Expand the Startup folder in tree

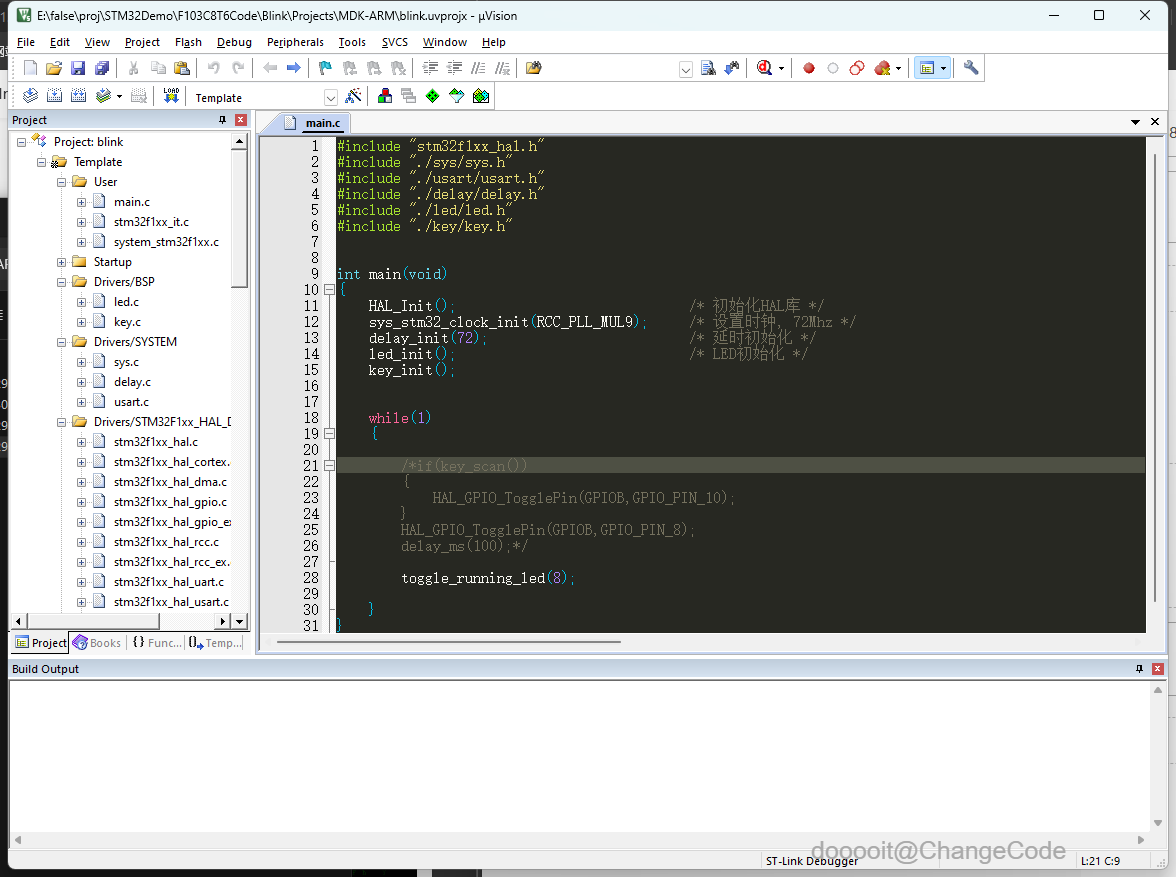pyautogui.click(x=62, y=262)
